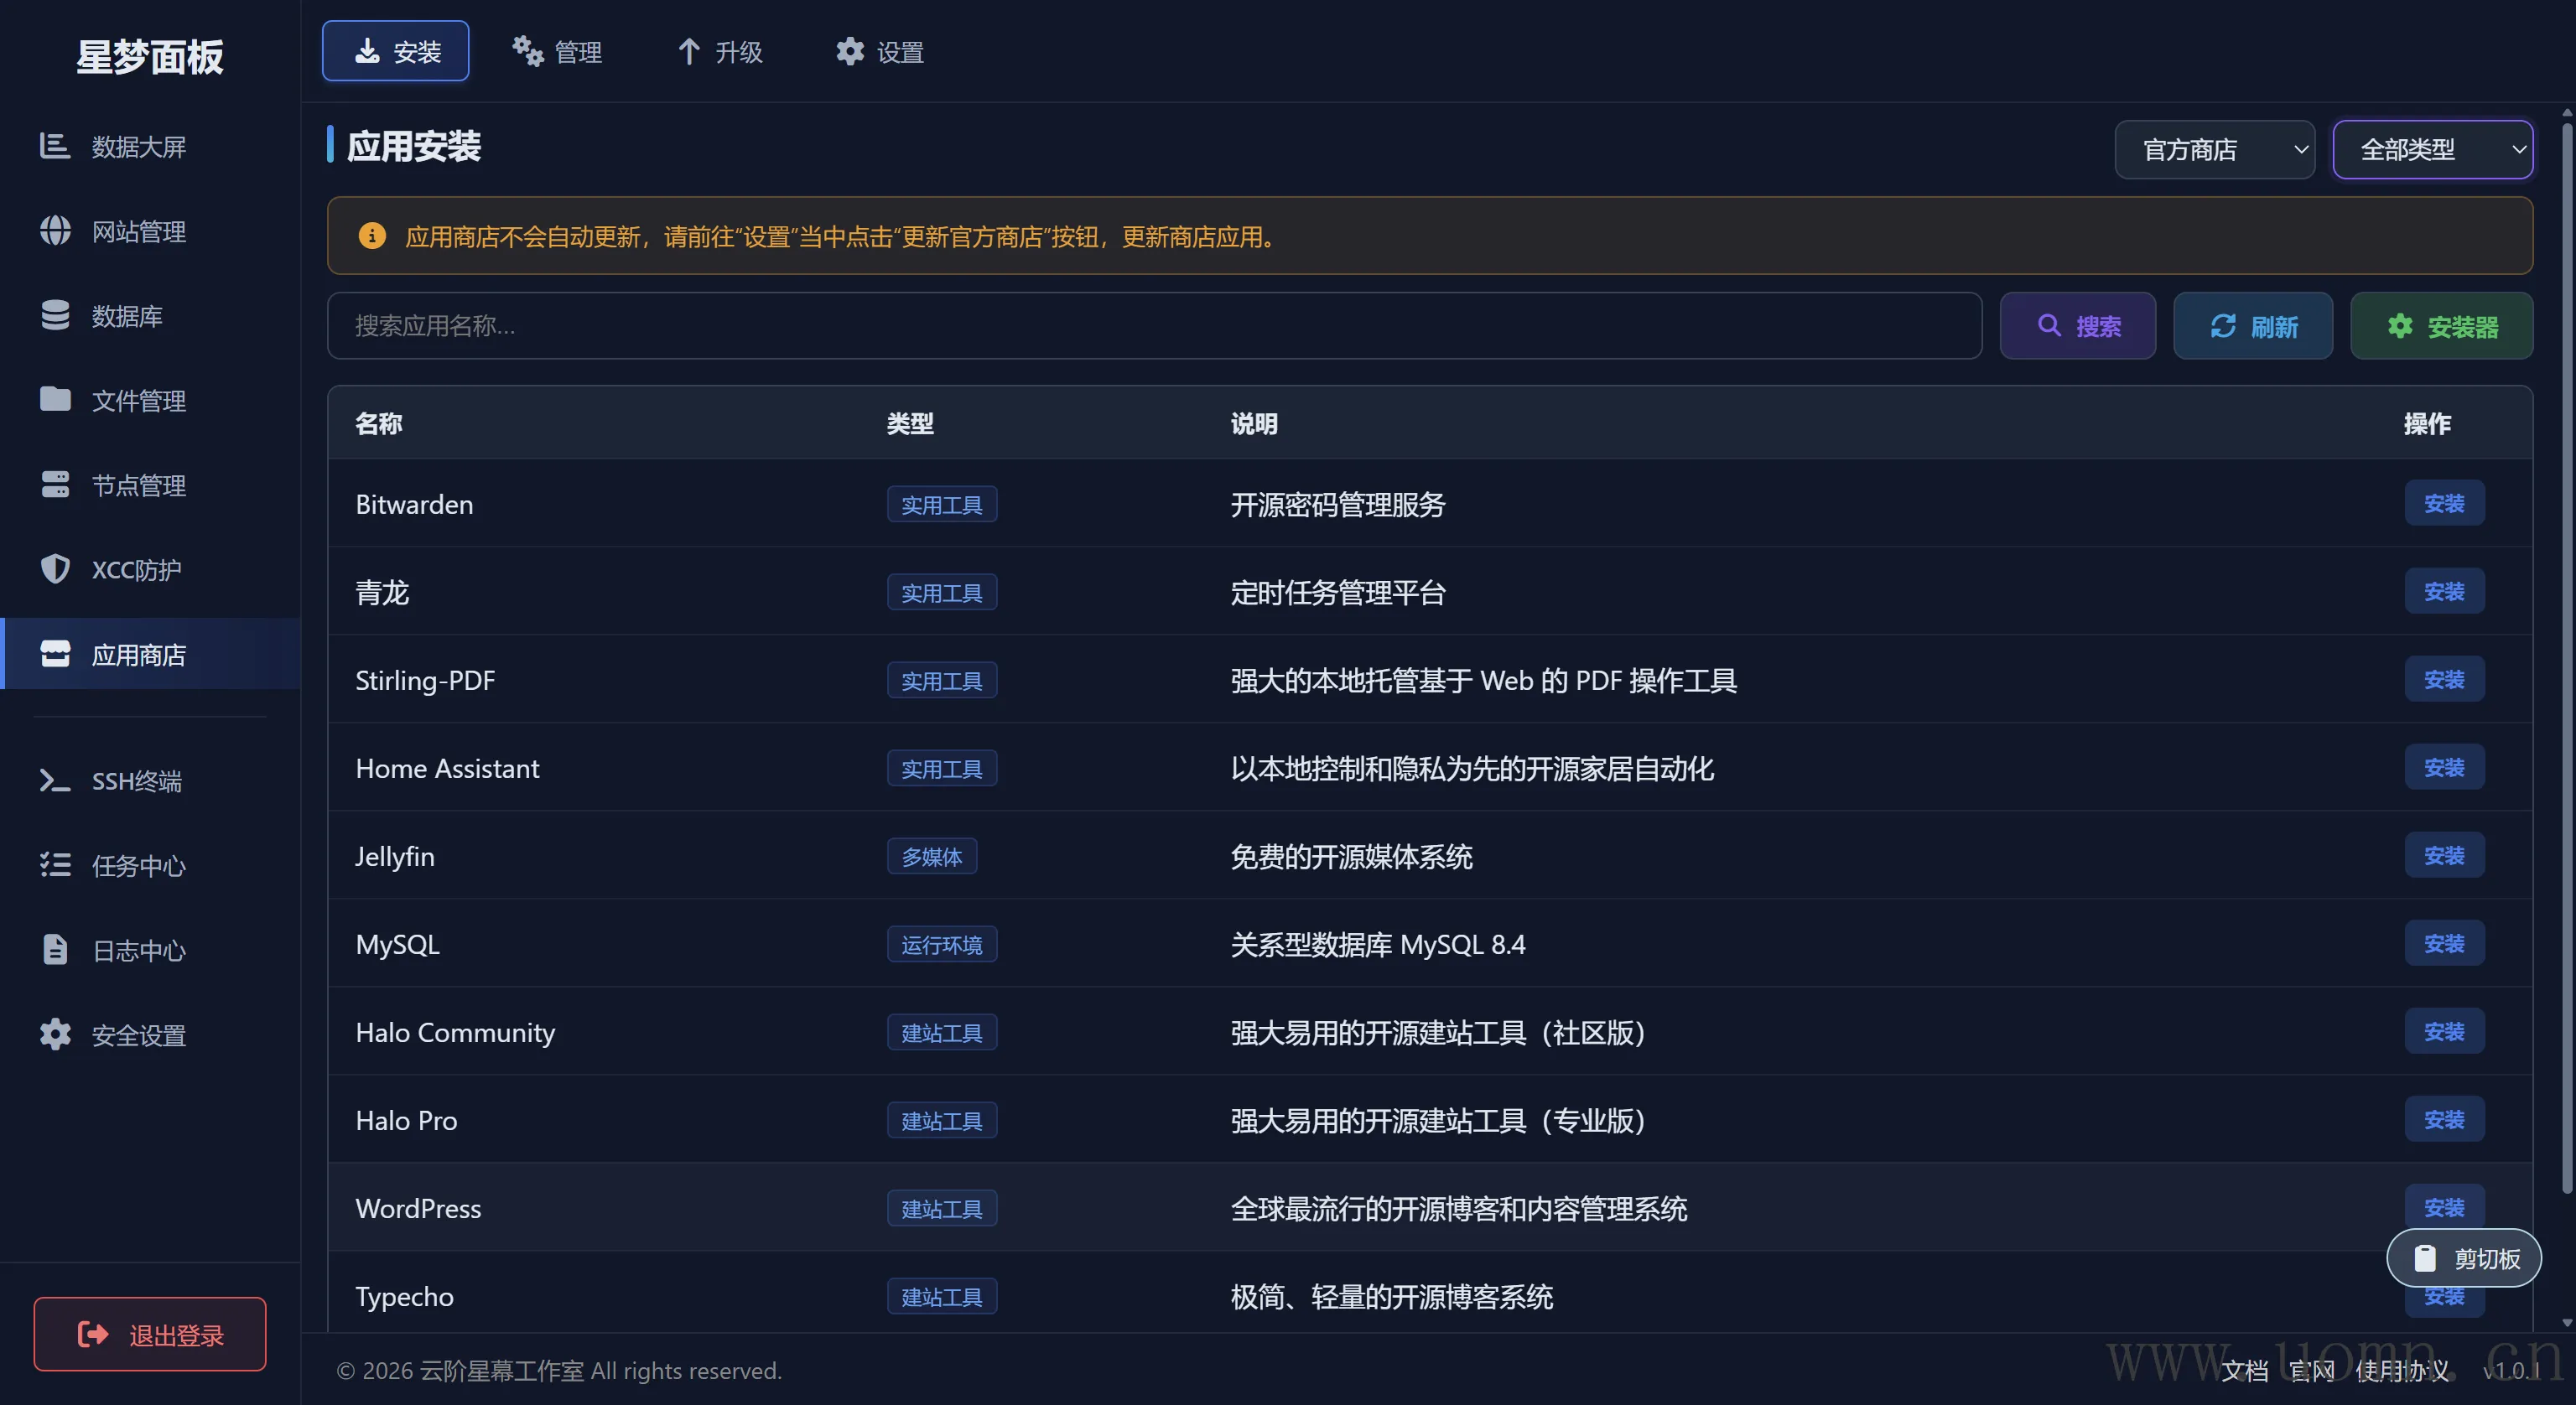Screen dimensions: 2576x1405
Task: Click the 文件管理 folder icon
Action: (x=55, y=400)
